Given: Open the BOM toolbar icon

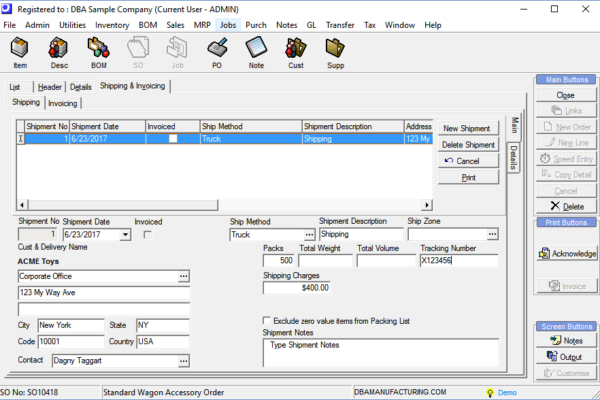Looking at the screenshot, I should click(x=99, y=48).
